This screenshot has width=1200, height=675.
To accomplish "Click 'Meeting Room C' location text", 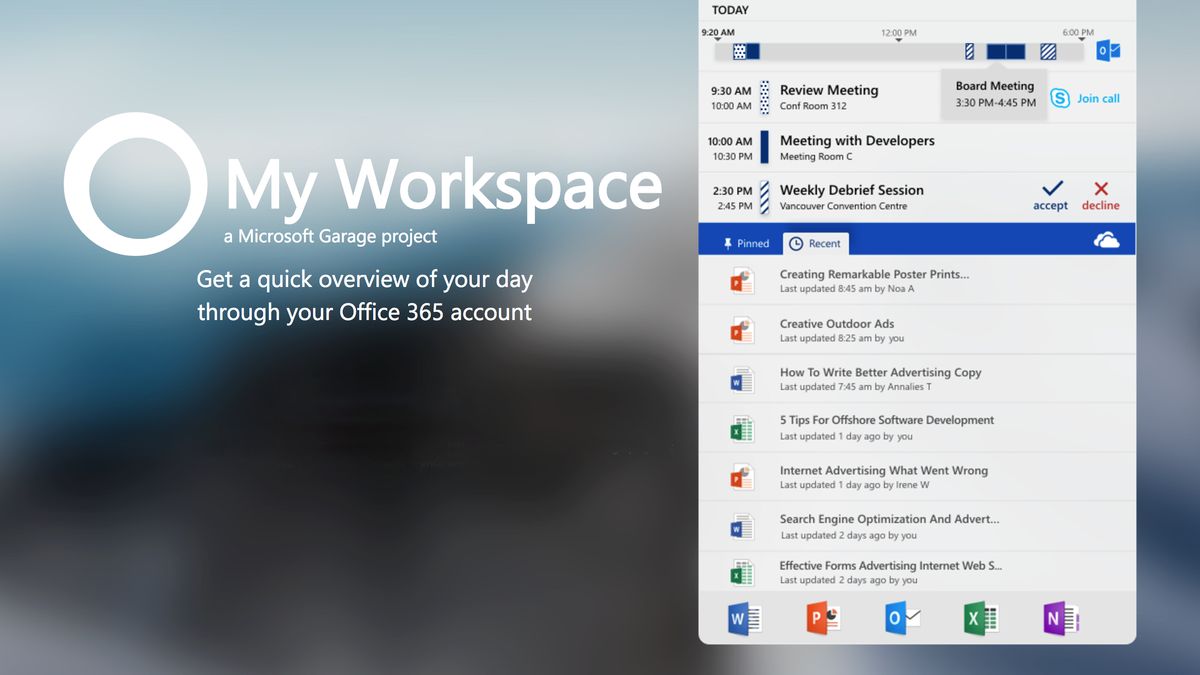I will coord(816,156).
